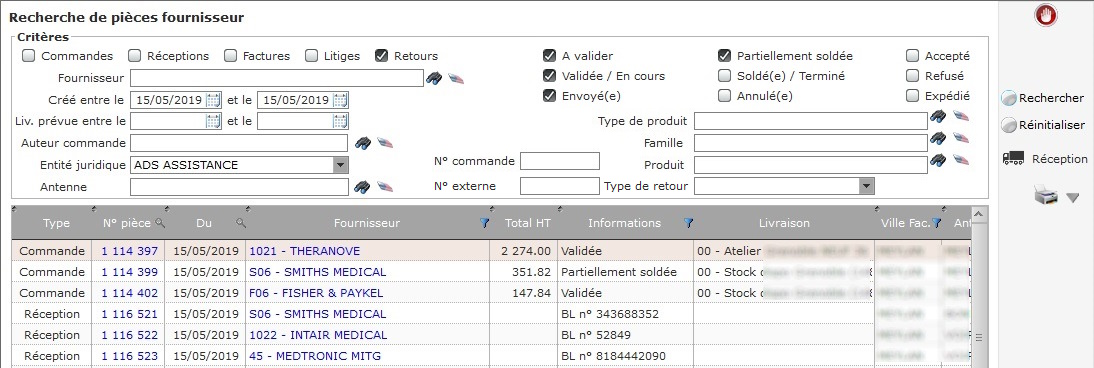Open binoculars search for Type de produit
The image size is (1094, 368).
938,116
